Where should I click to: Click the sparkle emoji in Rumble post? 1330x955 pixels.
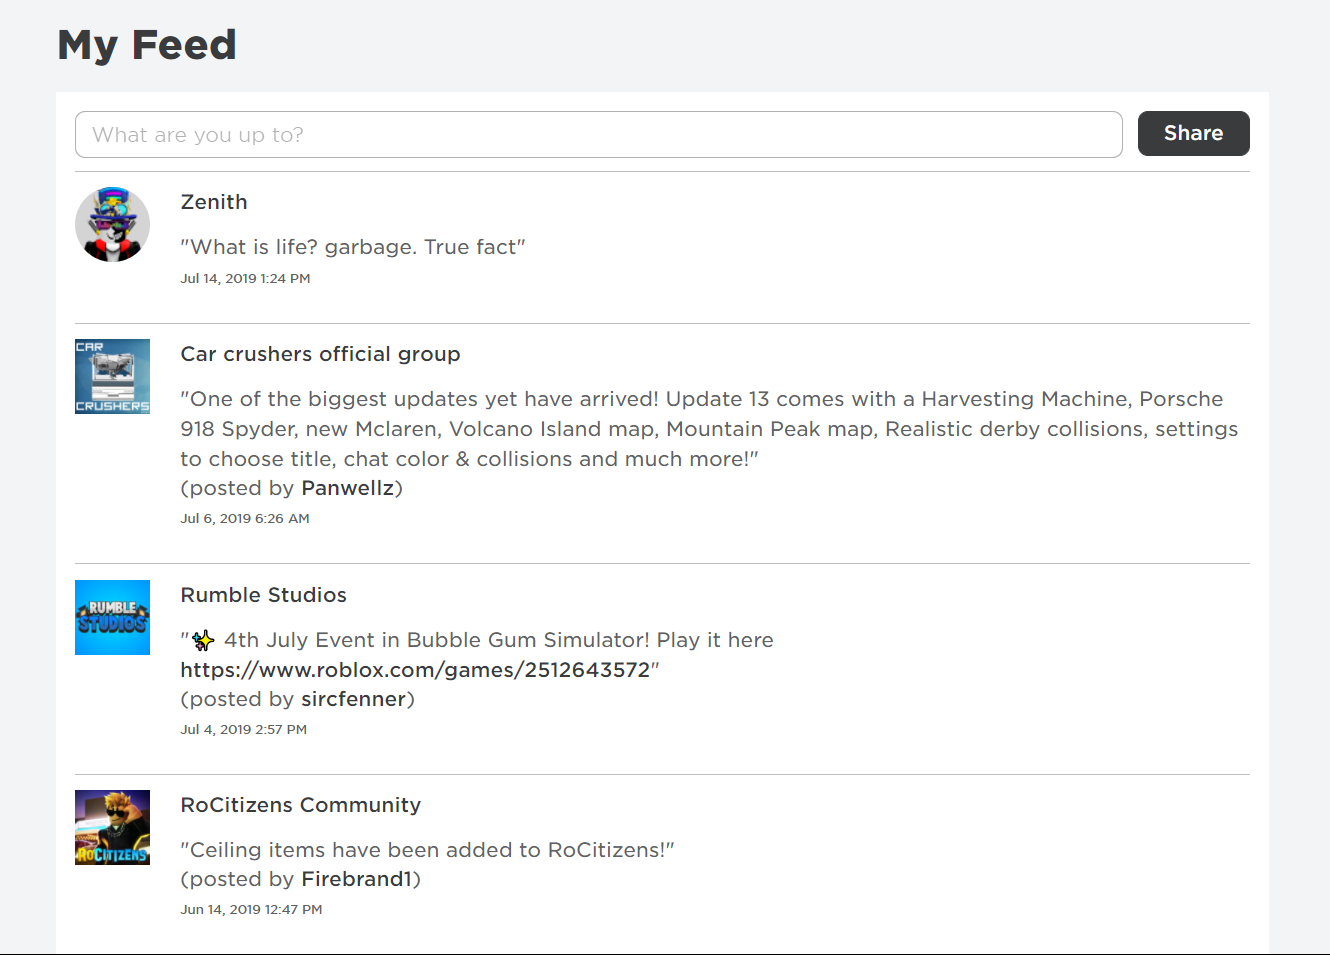203,640
